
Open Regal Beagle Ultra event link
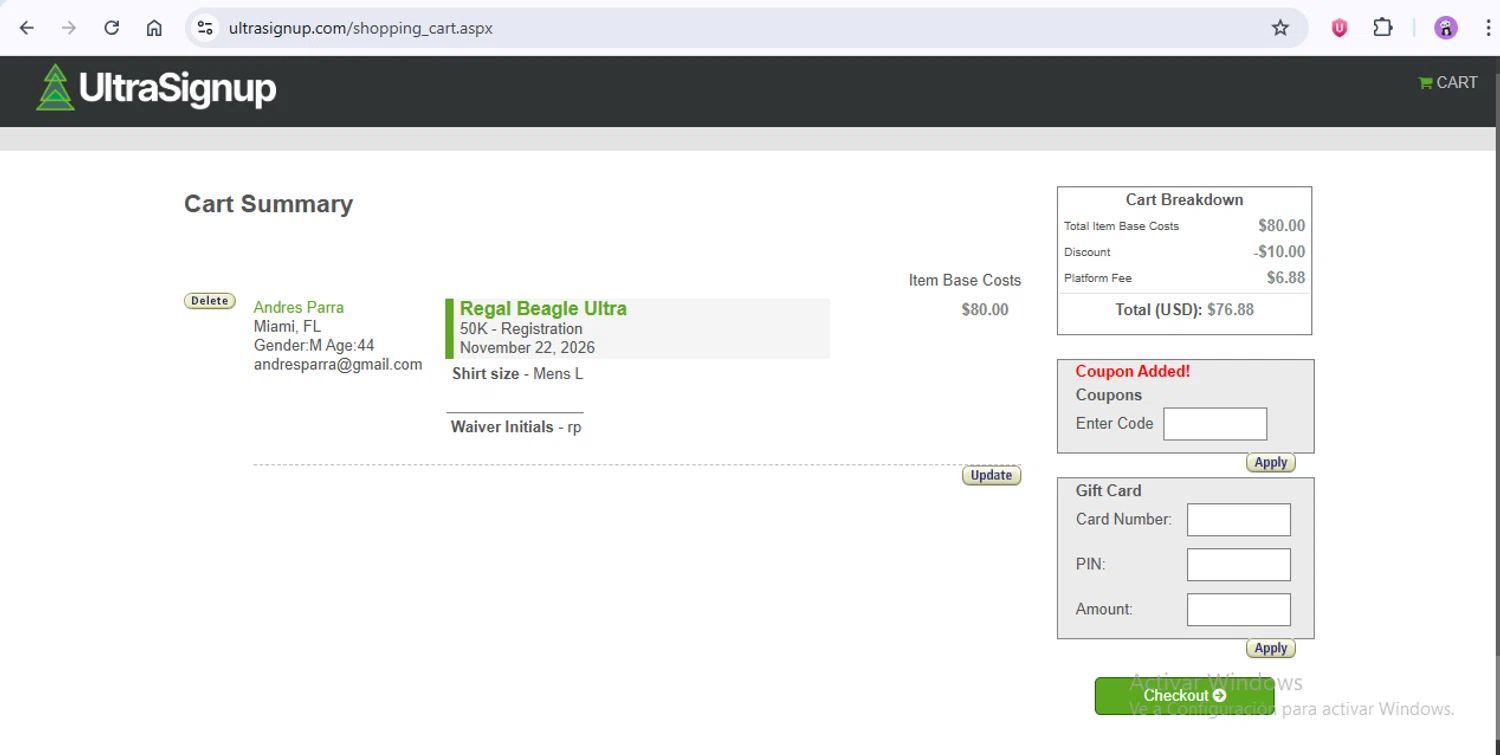pyautogui.click(x=543, y=308)
